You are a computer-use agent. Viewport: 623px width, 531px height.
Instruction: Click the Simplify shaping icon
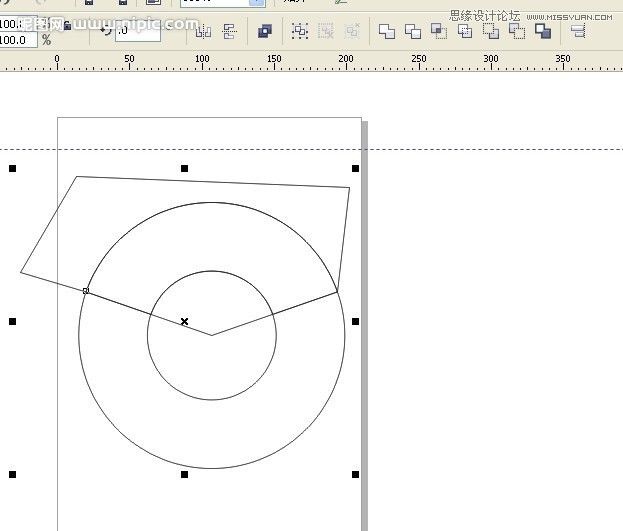click(x=464, y=31)
